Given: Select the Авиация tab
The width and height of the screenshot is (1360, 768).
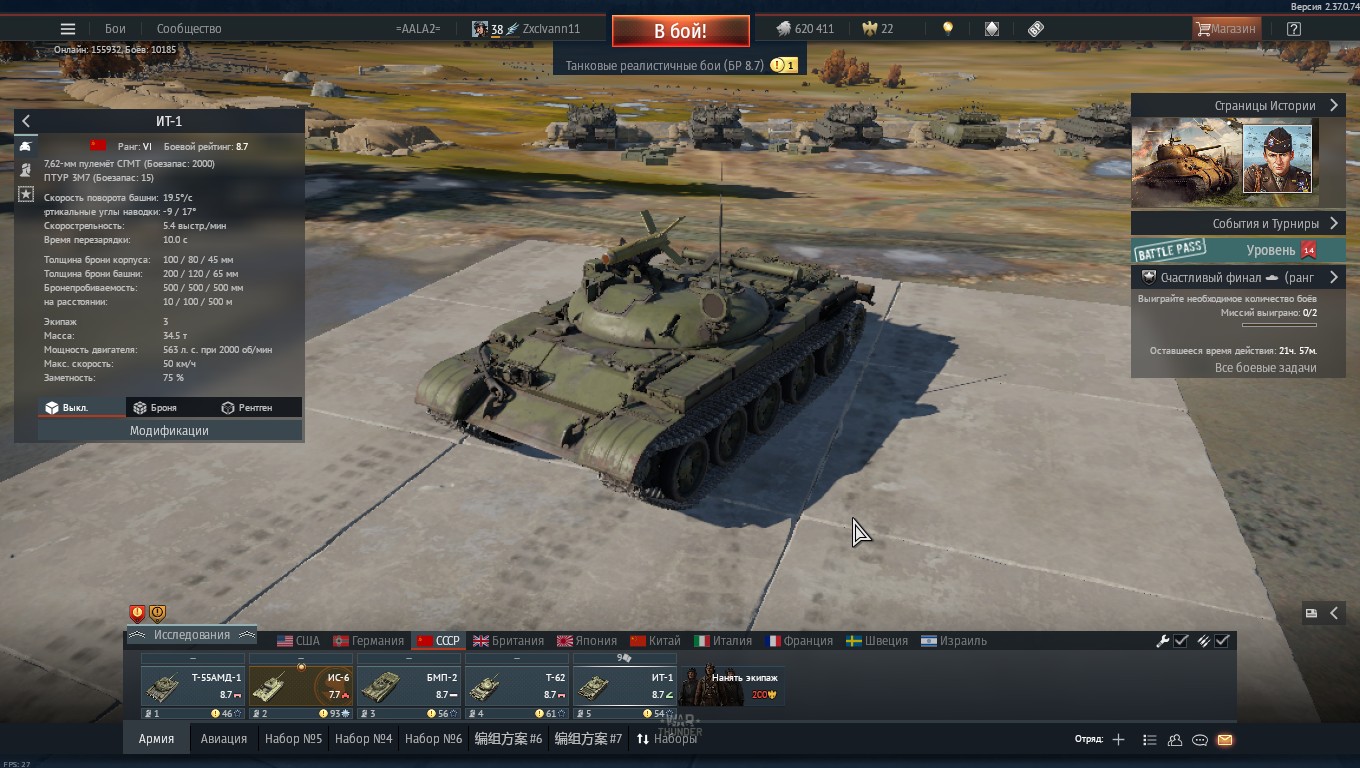Looking at the screenshot, I should pyautogui.click(x=223, y=739).
